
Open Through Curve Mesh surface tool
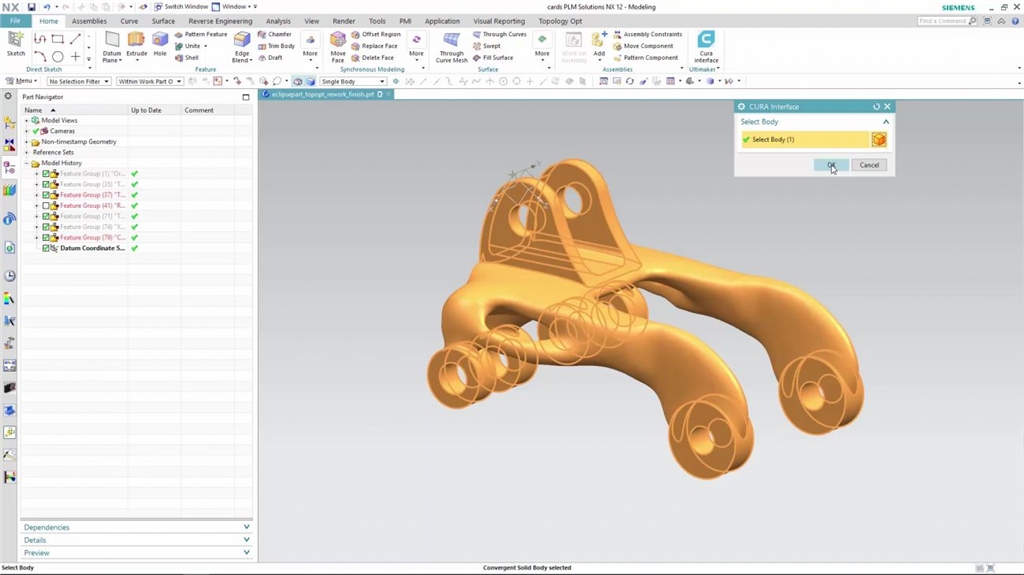[x=451, y=44]
